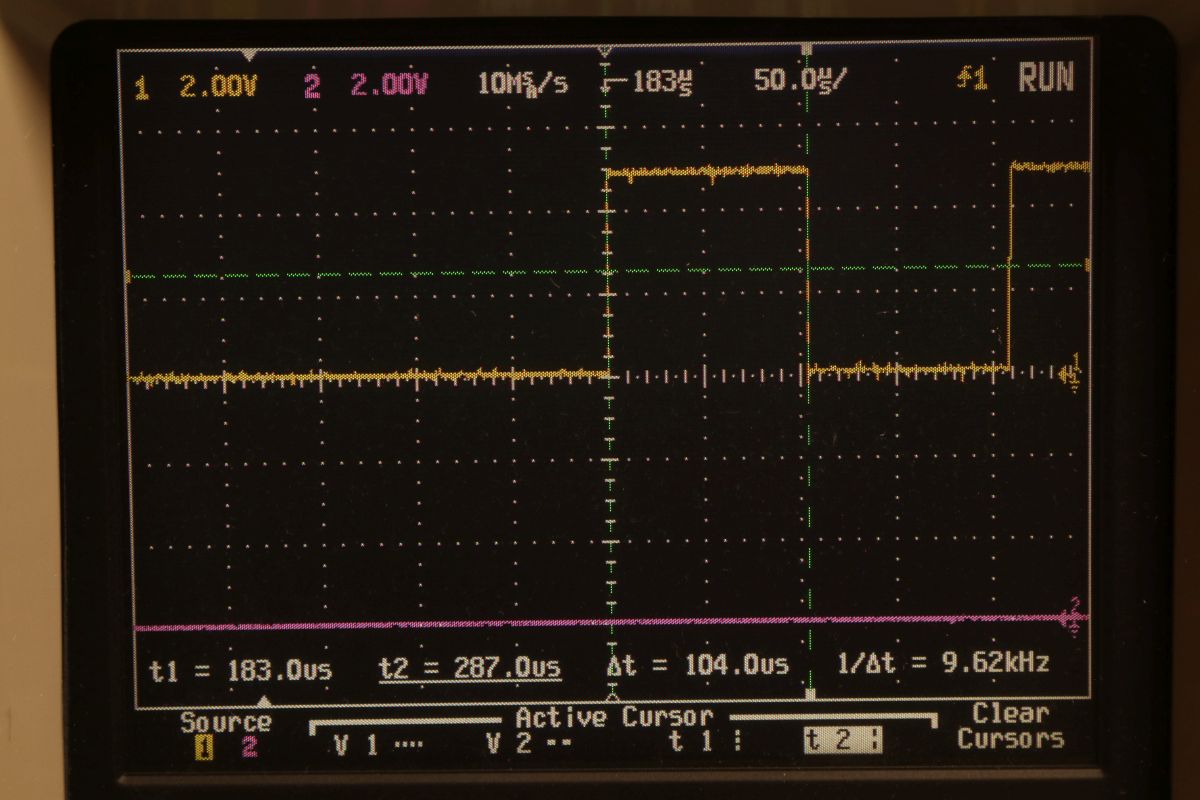
Task: Select source channel 2 under Source
Action: click(250, 745)
